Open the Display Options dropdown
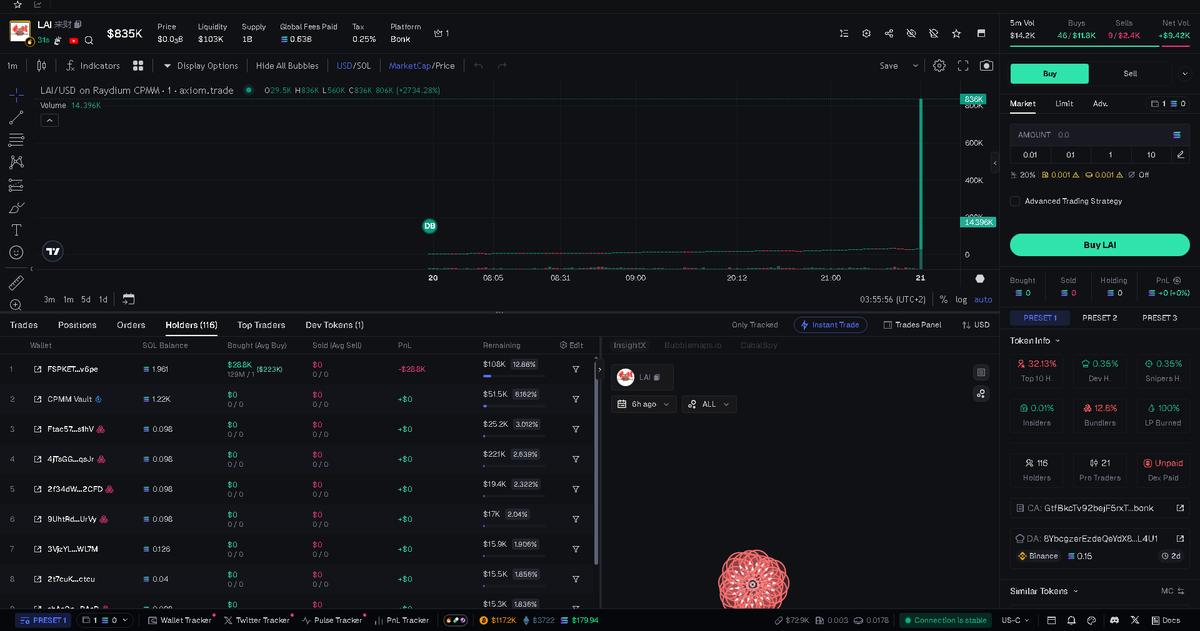The image size is (1200, 631). (x=201, y=66)
